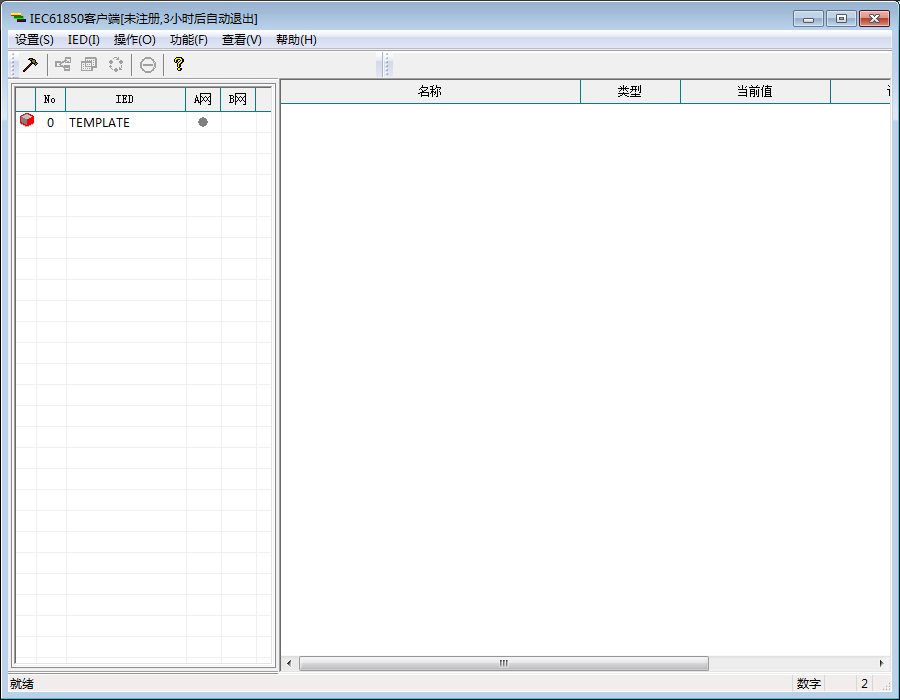Open the 操作(O) menu
900x700 pixels.
(x=135, y=40)
